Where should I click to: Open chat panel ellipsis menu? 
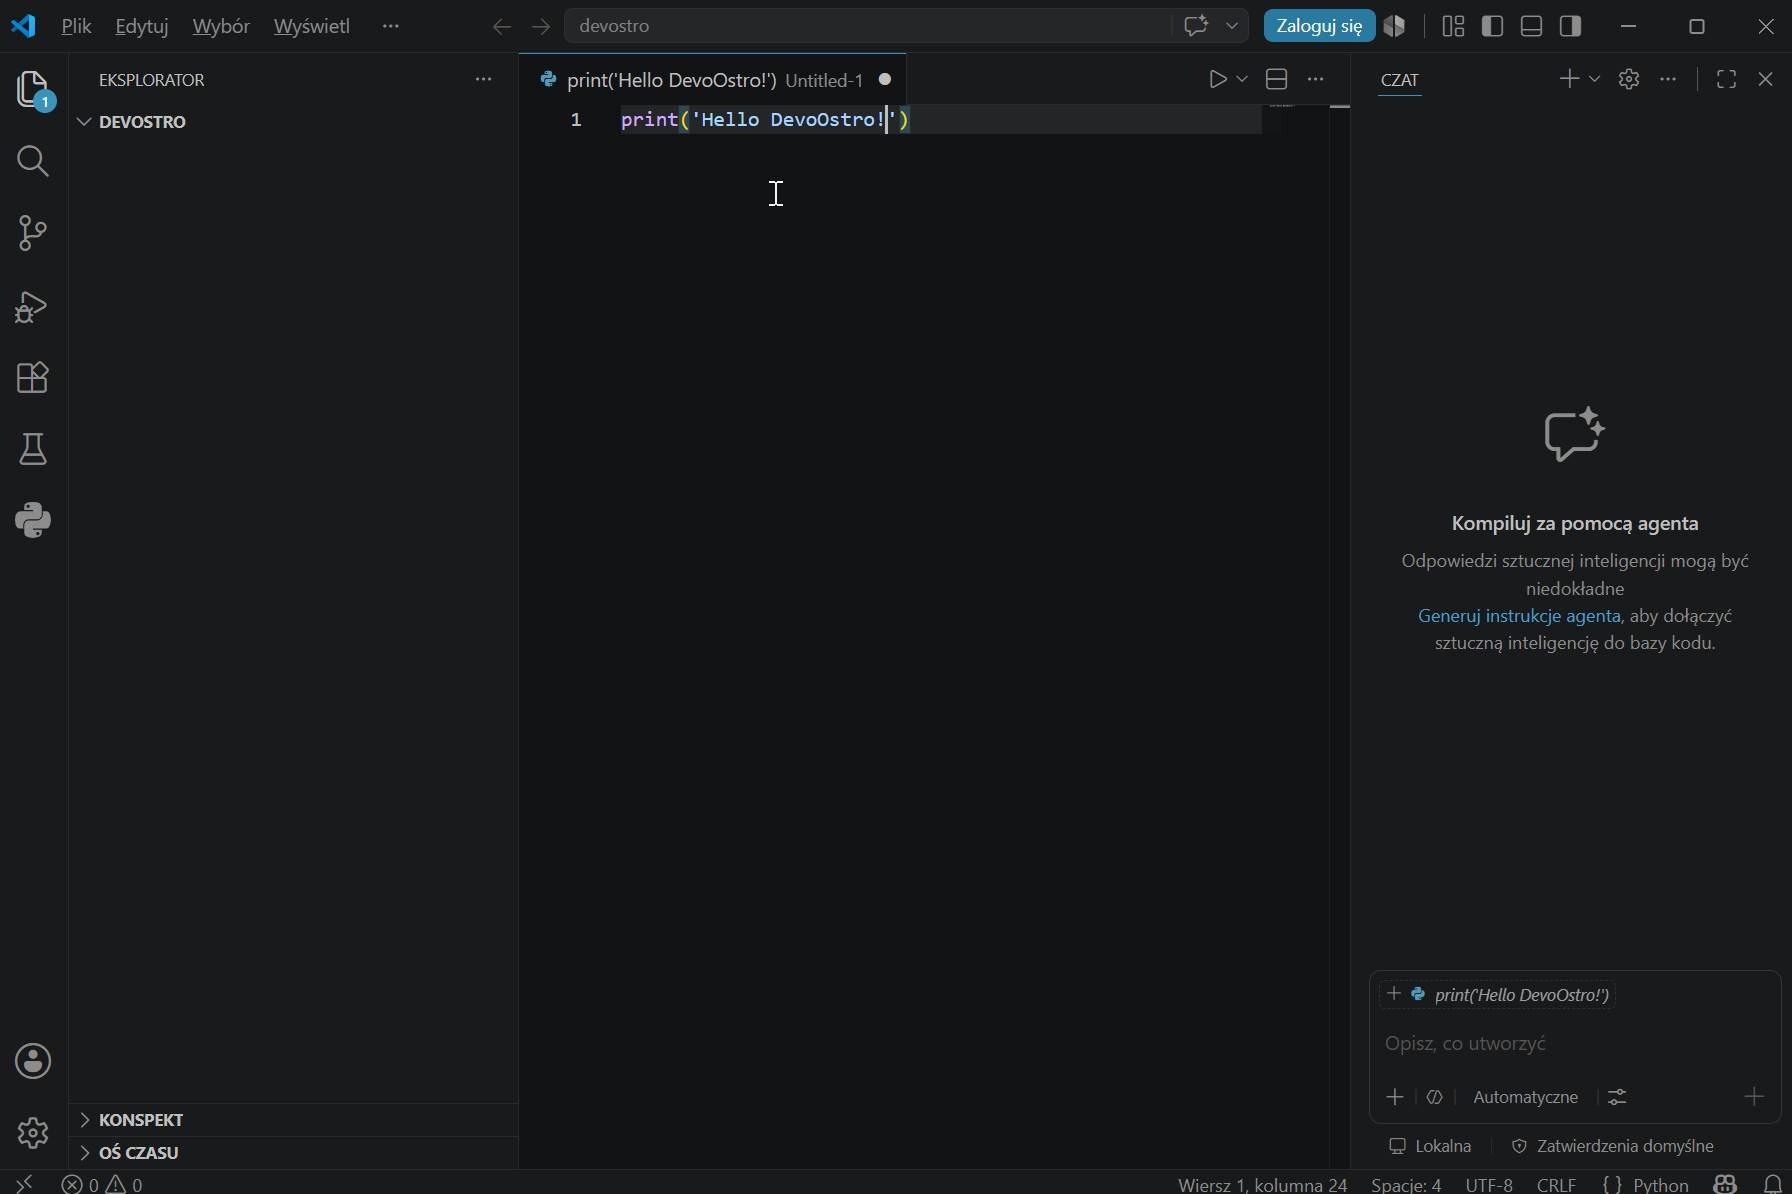[1668, 79]
